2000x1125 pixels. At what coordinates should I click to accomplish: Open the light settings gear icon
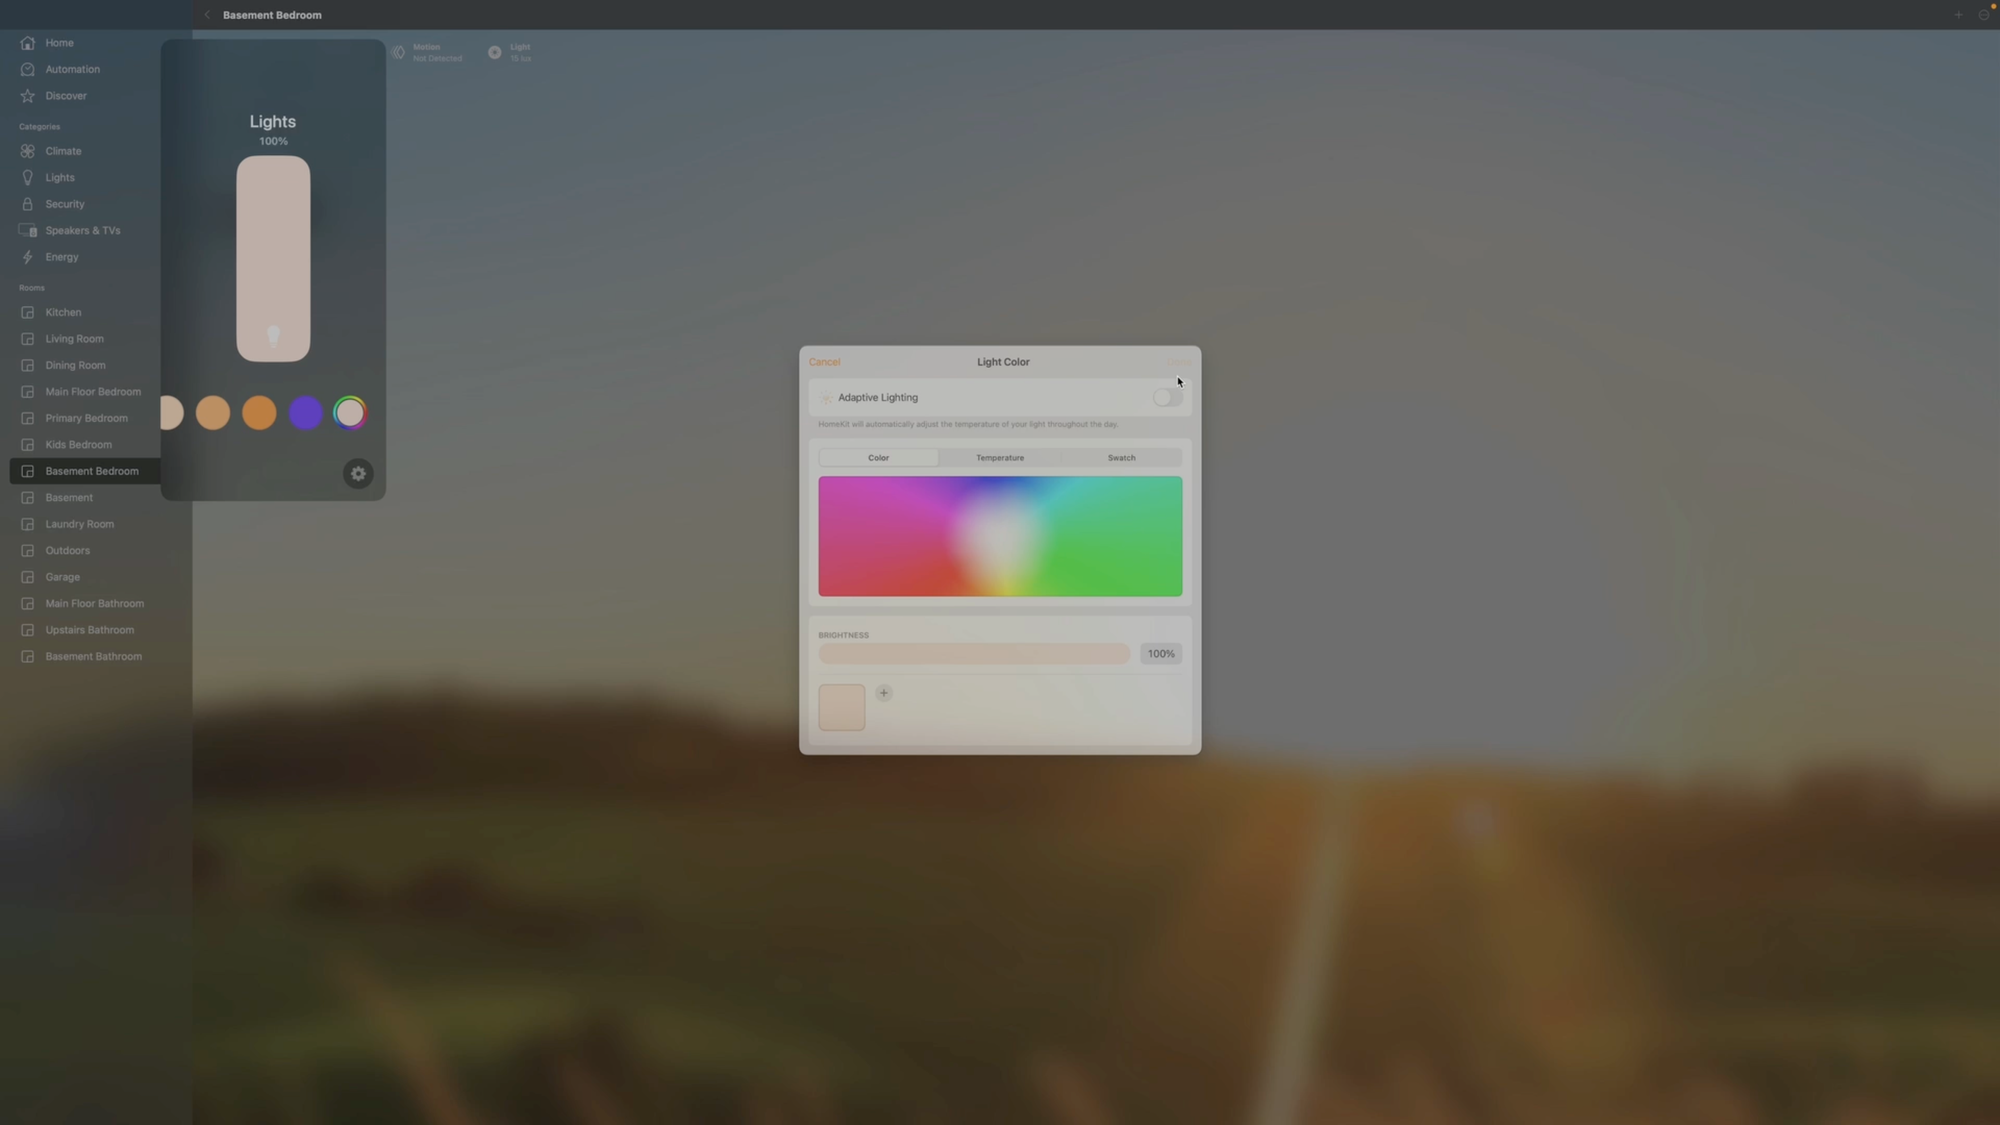click(358, 473)
